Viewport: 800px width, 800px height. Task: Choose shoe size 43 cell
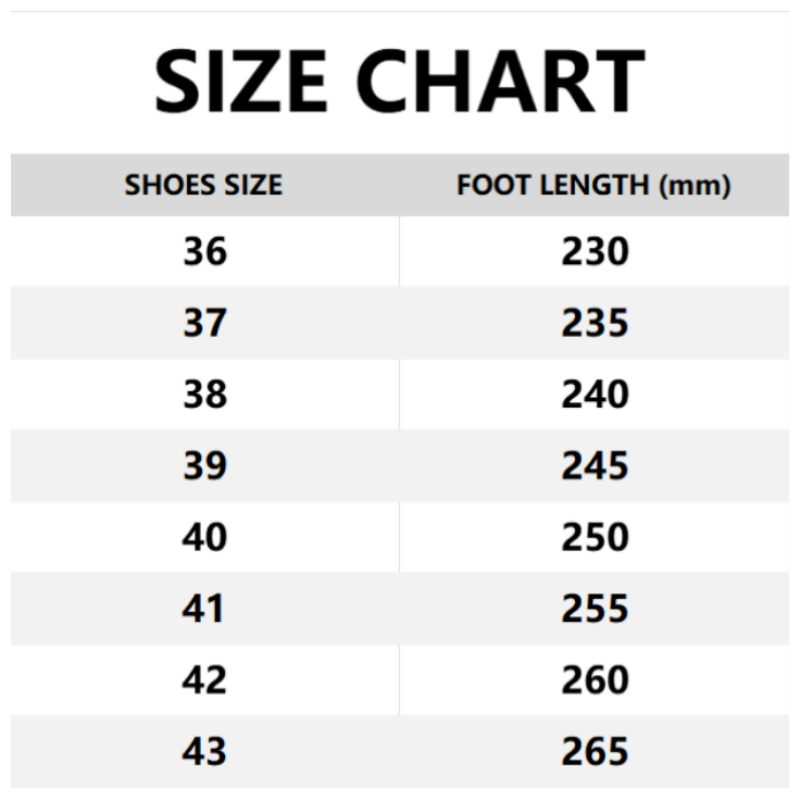click(x=204, y=751)
